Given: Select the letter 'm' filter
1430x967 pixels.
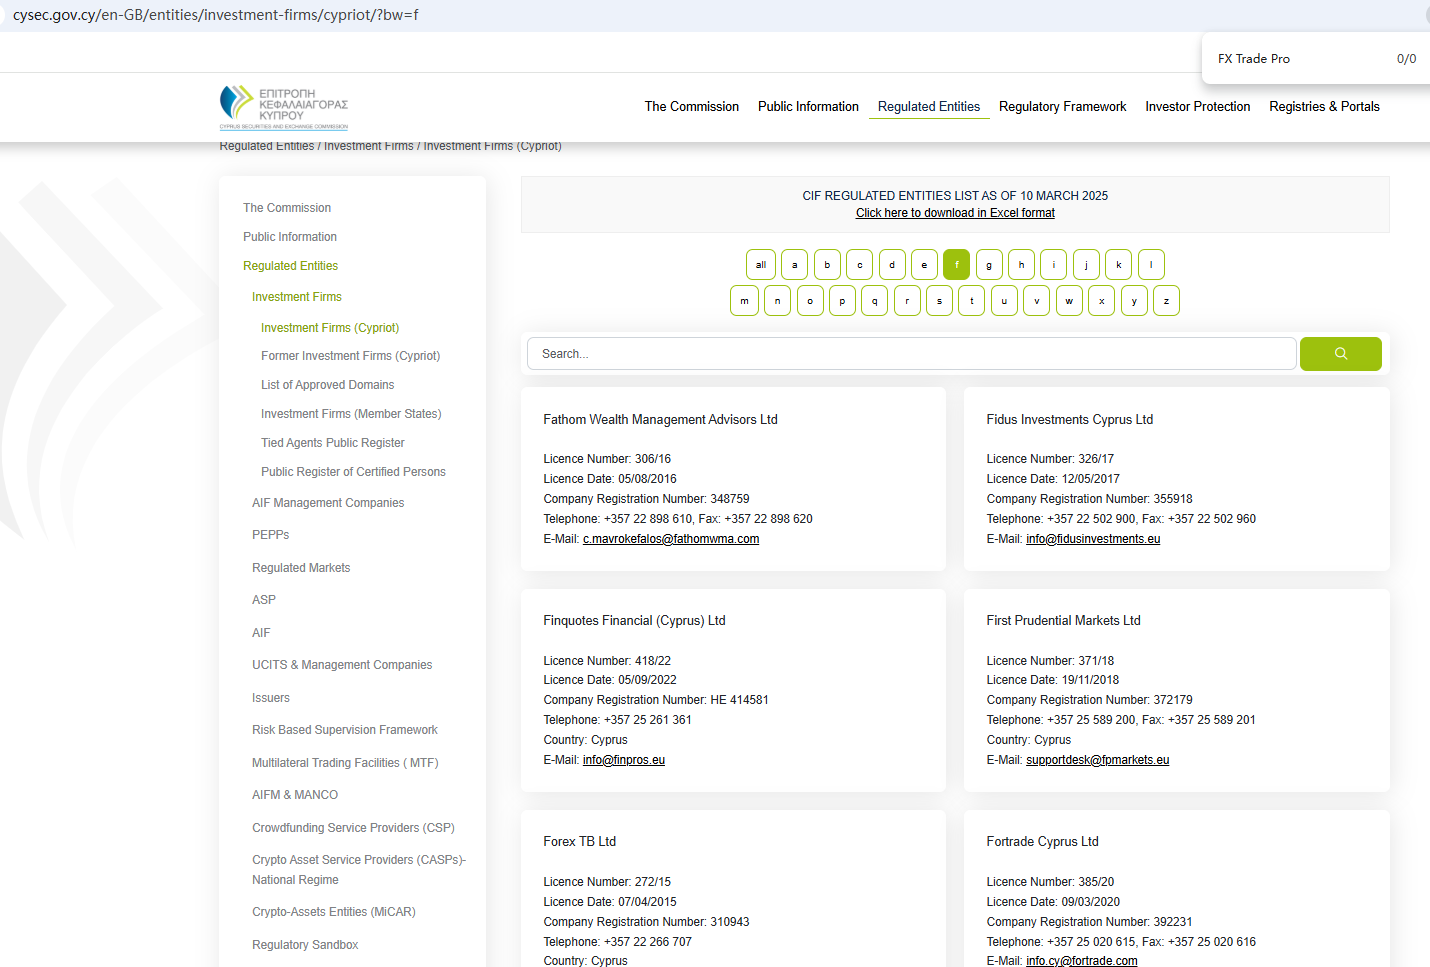Looking at the screenshot, I should (x=744, y=301).
